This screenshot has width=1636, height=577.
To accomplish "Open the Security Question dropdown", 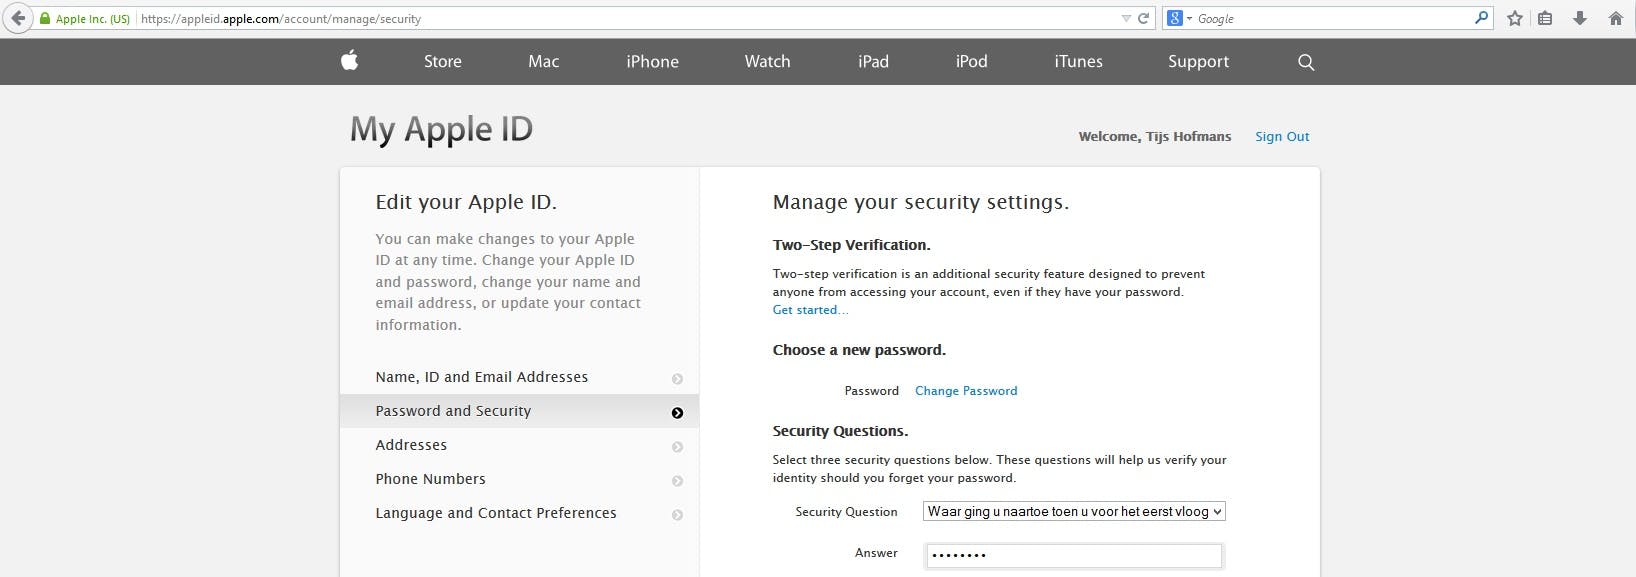I will [1074, 512].
